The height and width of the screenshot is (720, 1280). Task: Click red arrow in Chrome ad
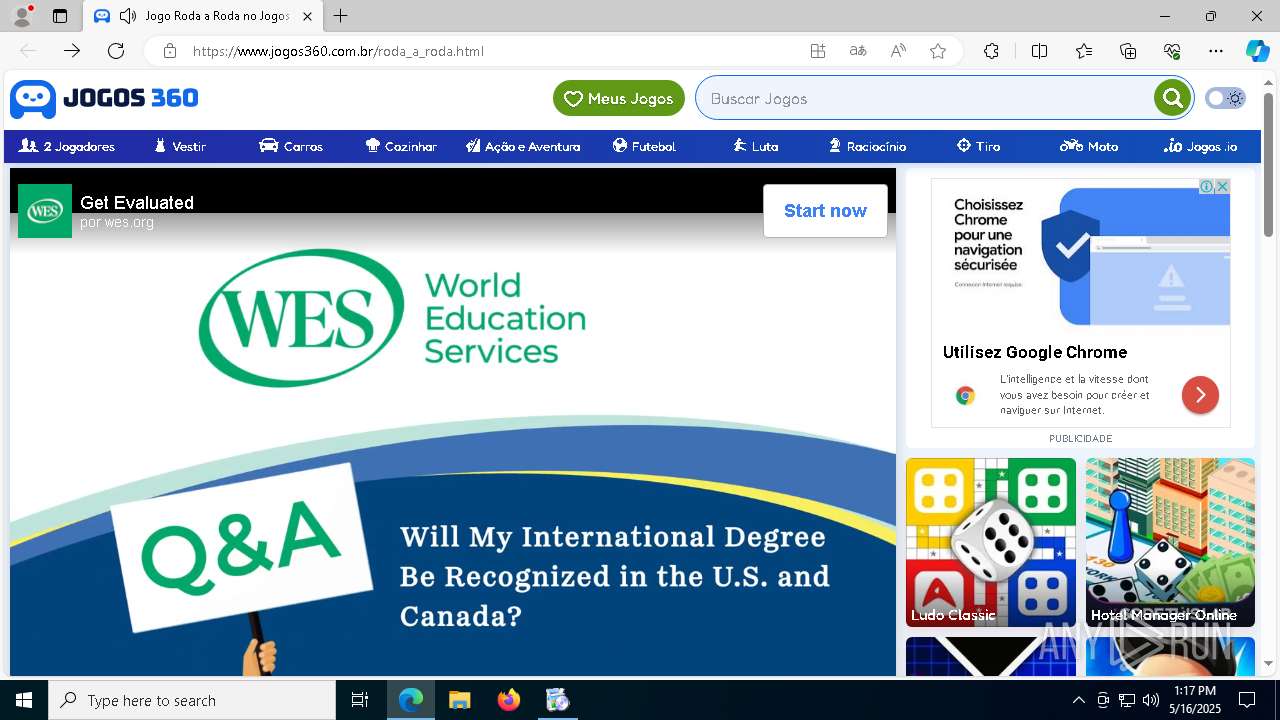(1200, 395)
